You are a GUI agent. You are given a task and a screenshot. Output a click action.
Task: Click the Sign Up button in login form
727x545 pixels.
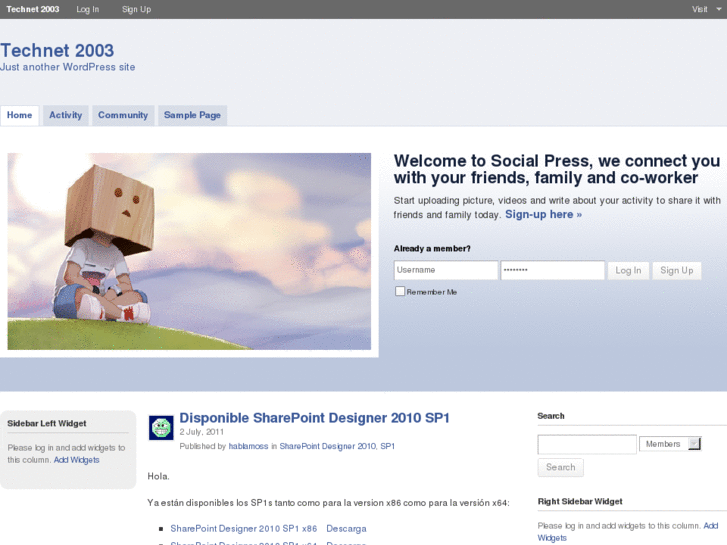coord(677,270)
